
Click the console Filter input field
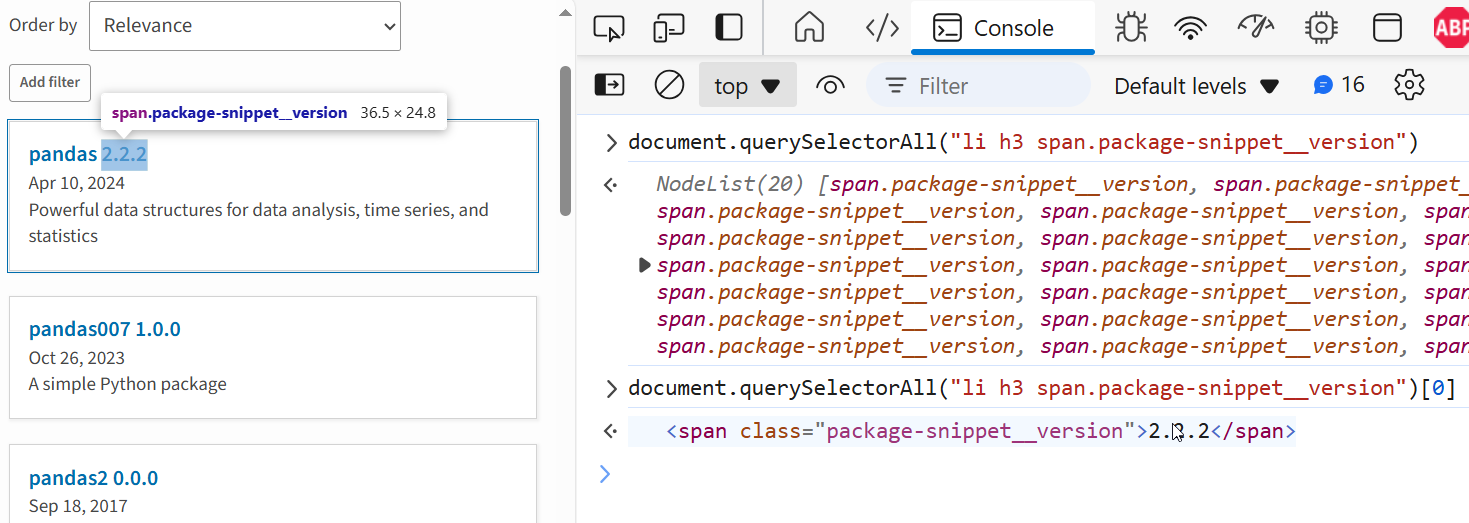click(990, 86)
